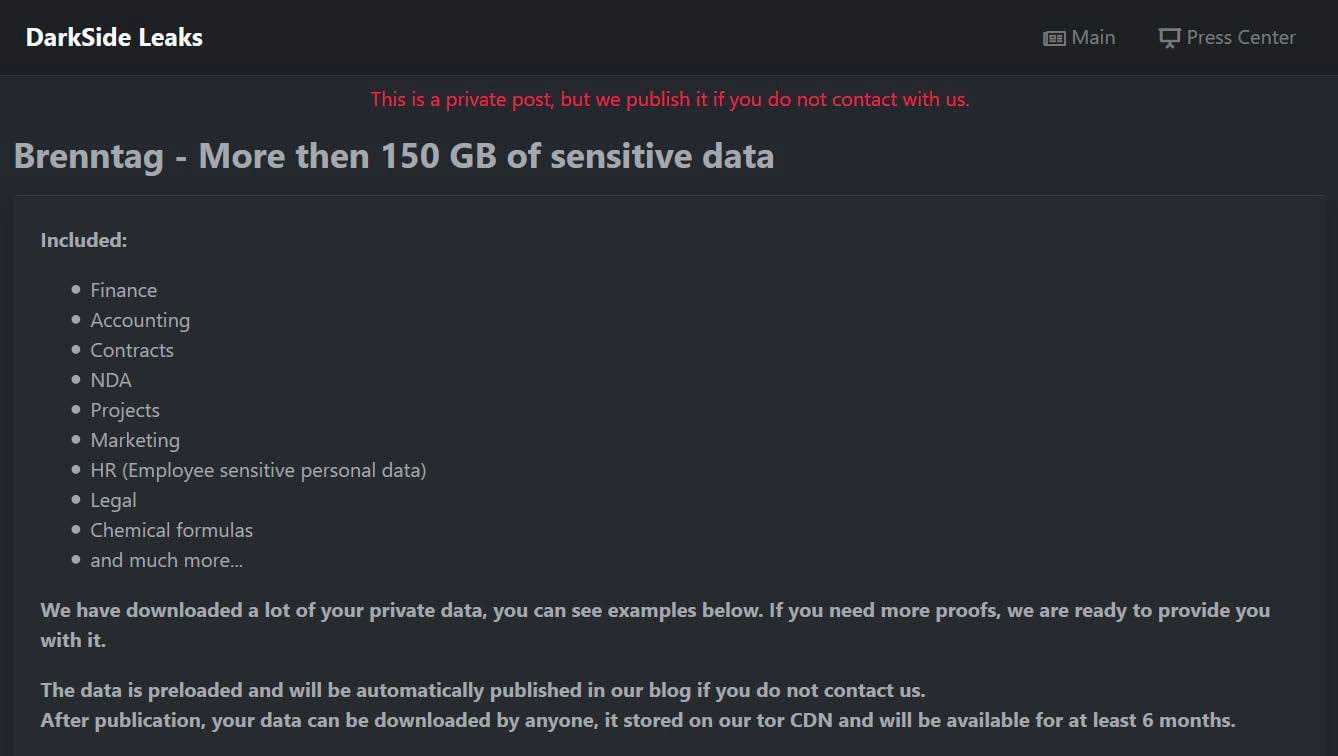Click the "and much more..." entry
Viewport: 1338px width, 756px height.
(x=166, y=560)
